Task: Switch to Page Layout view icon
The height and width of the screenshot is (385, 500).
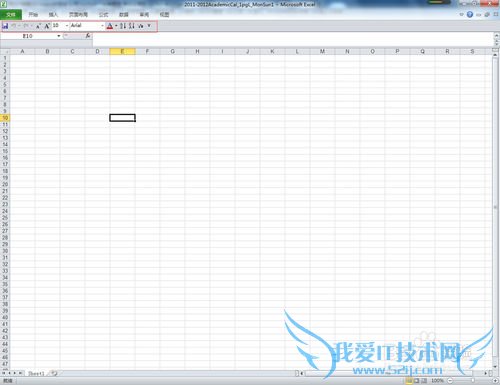Action: click(x=417, y=380)
